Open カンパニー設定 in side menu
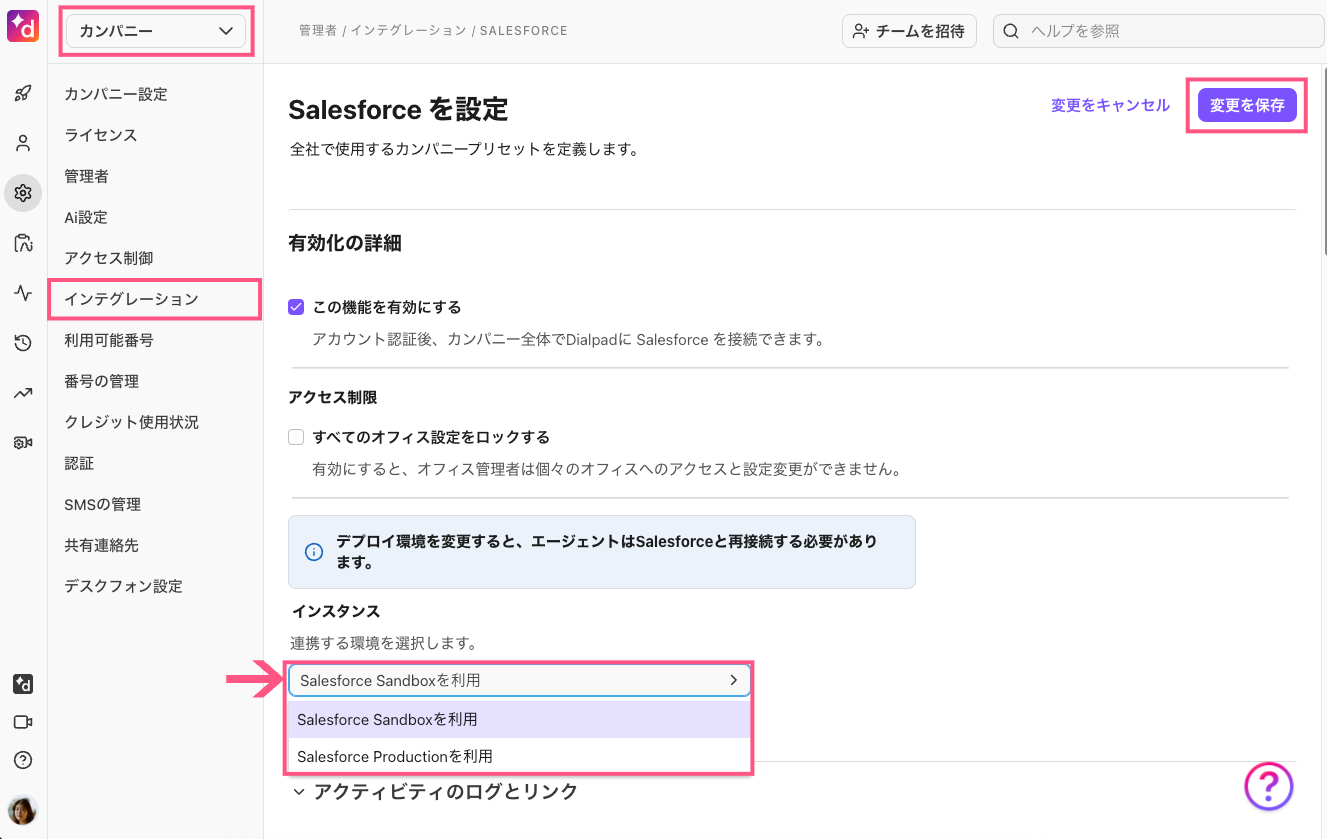Viewport: 1327px width, 839px height. (x=116, y=94)
